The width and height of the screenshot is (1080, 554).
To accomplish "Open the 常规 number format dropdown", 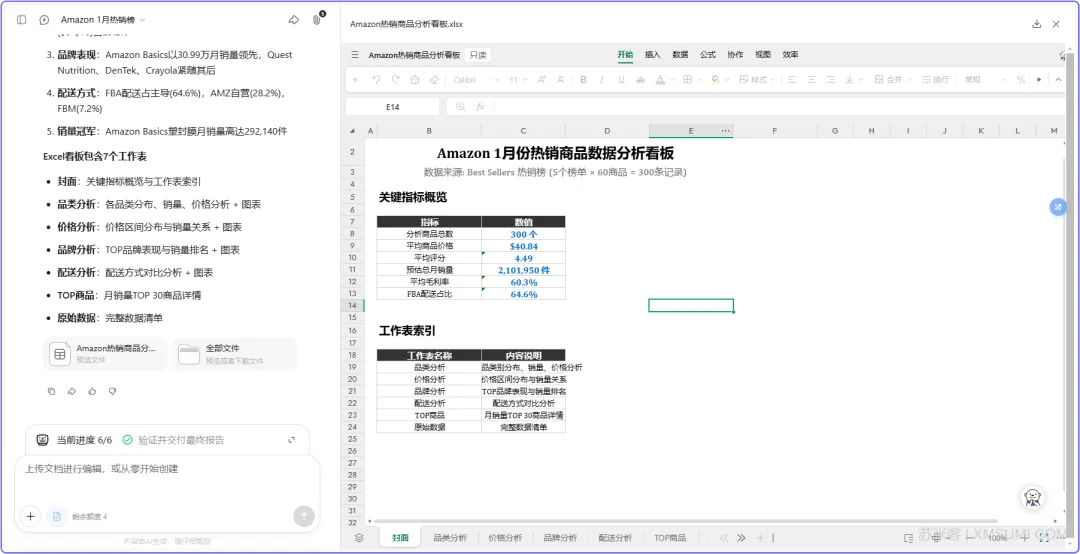I will [x=984, y=80].
